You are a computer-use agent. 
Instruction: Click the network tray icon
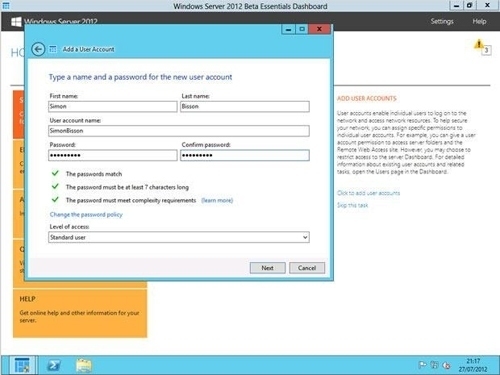[434, 365]
